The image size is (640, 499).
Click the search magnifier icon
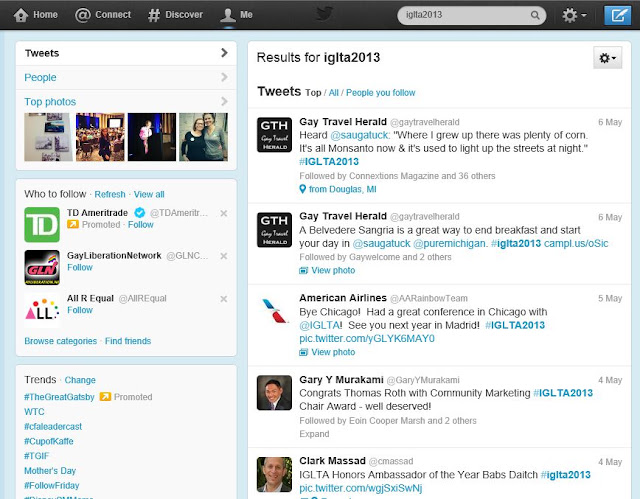[535, 15]
